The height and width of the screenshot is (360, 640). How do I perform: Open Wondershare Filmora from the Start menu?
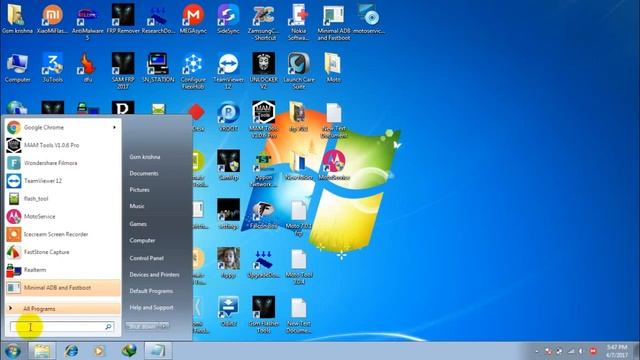tap(63, 163)
